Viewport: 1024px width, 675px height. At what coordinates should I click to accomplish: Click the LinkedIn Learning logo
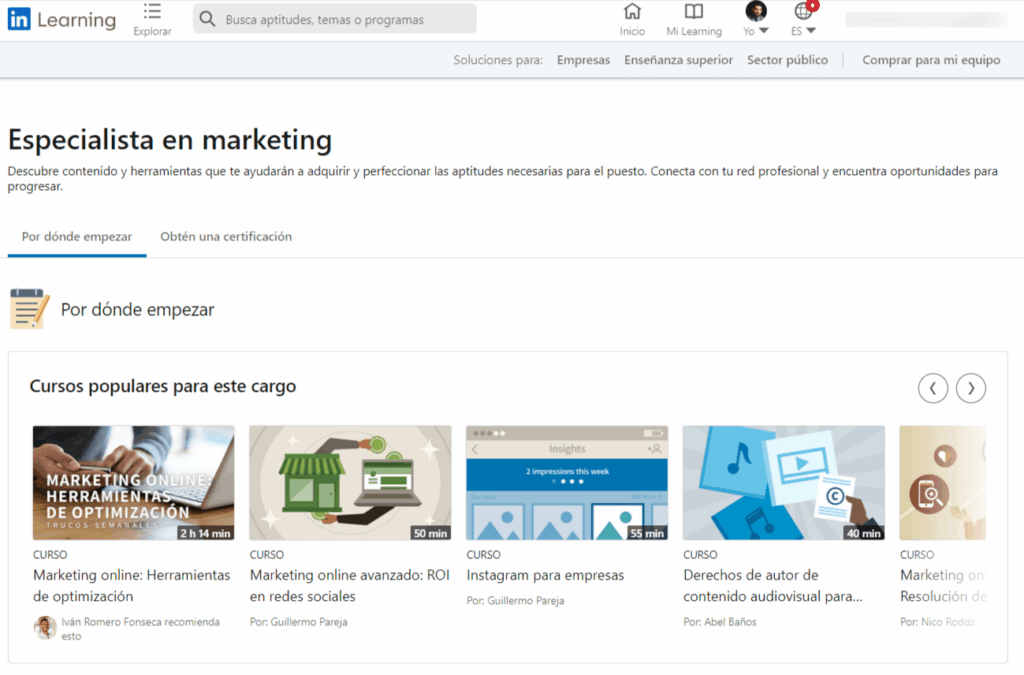point(60,19)
